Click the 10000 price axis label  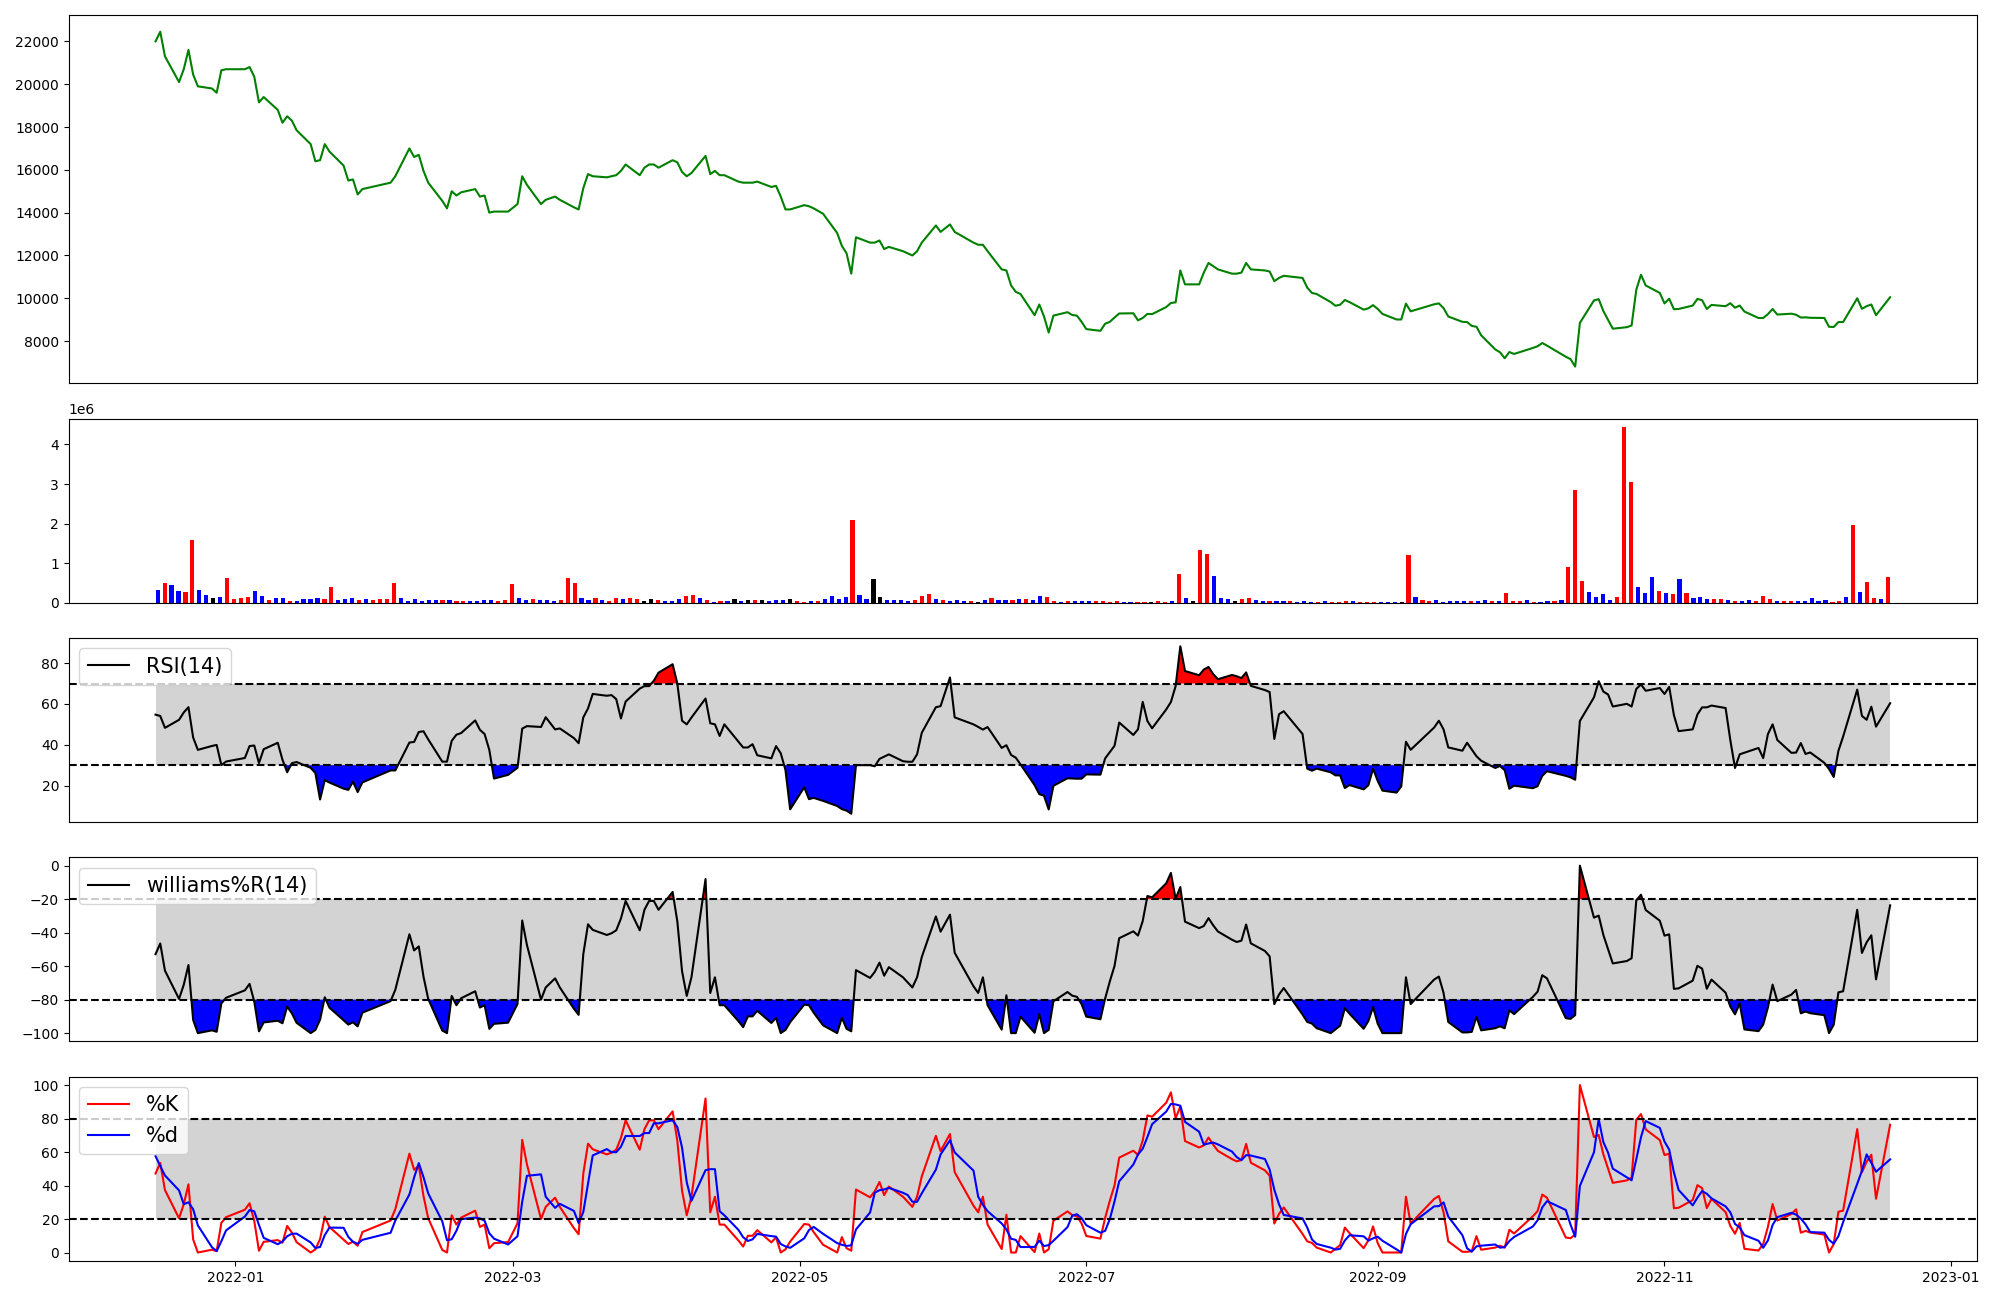37,299
